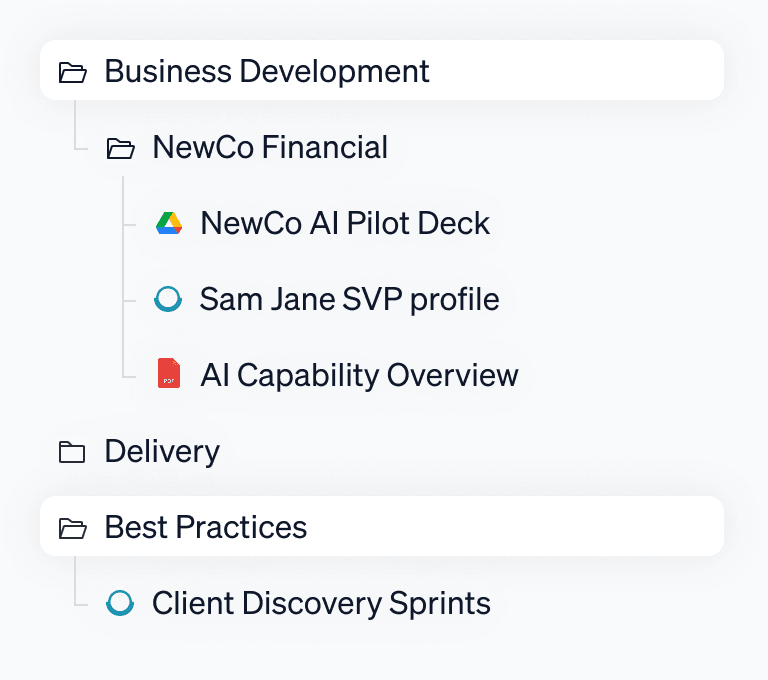The image size is (768, 680).
Task: Open the NewCo AI Pilot Deck file
Action: 345,223
